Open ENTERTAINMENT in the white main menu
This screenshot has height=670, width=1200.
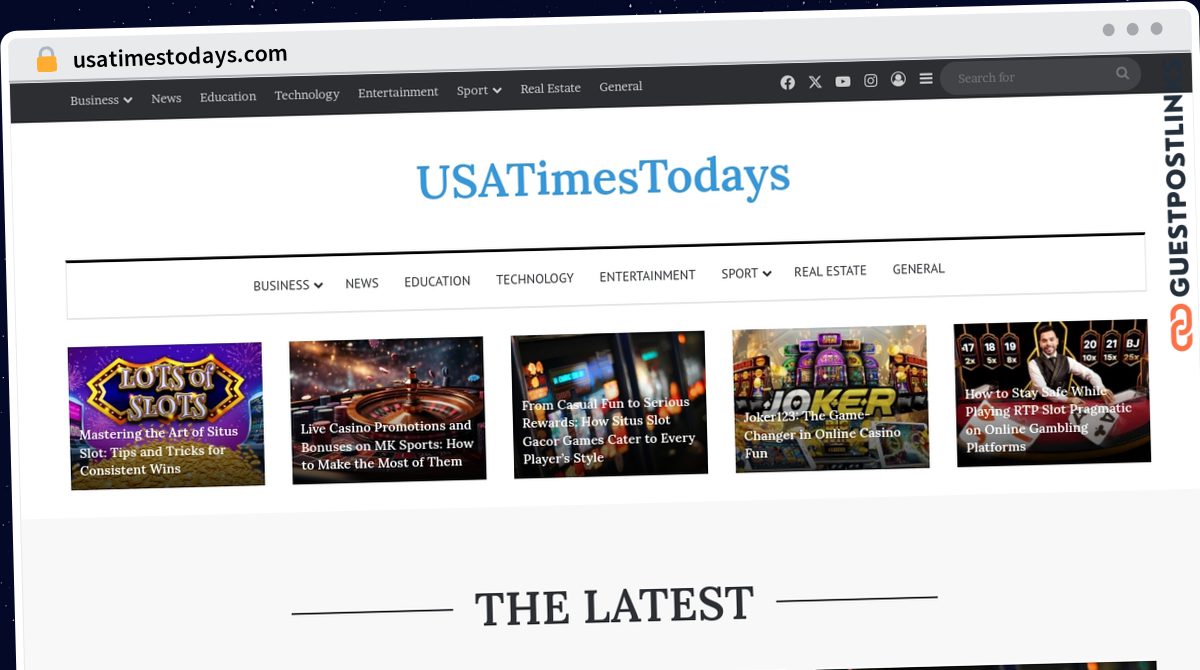tap(647, 276)
